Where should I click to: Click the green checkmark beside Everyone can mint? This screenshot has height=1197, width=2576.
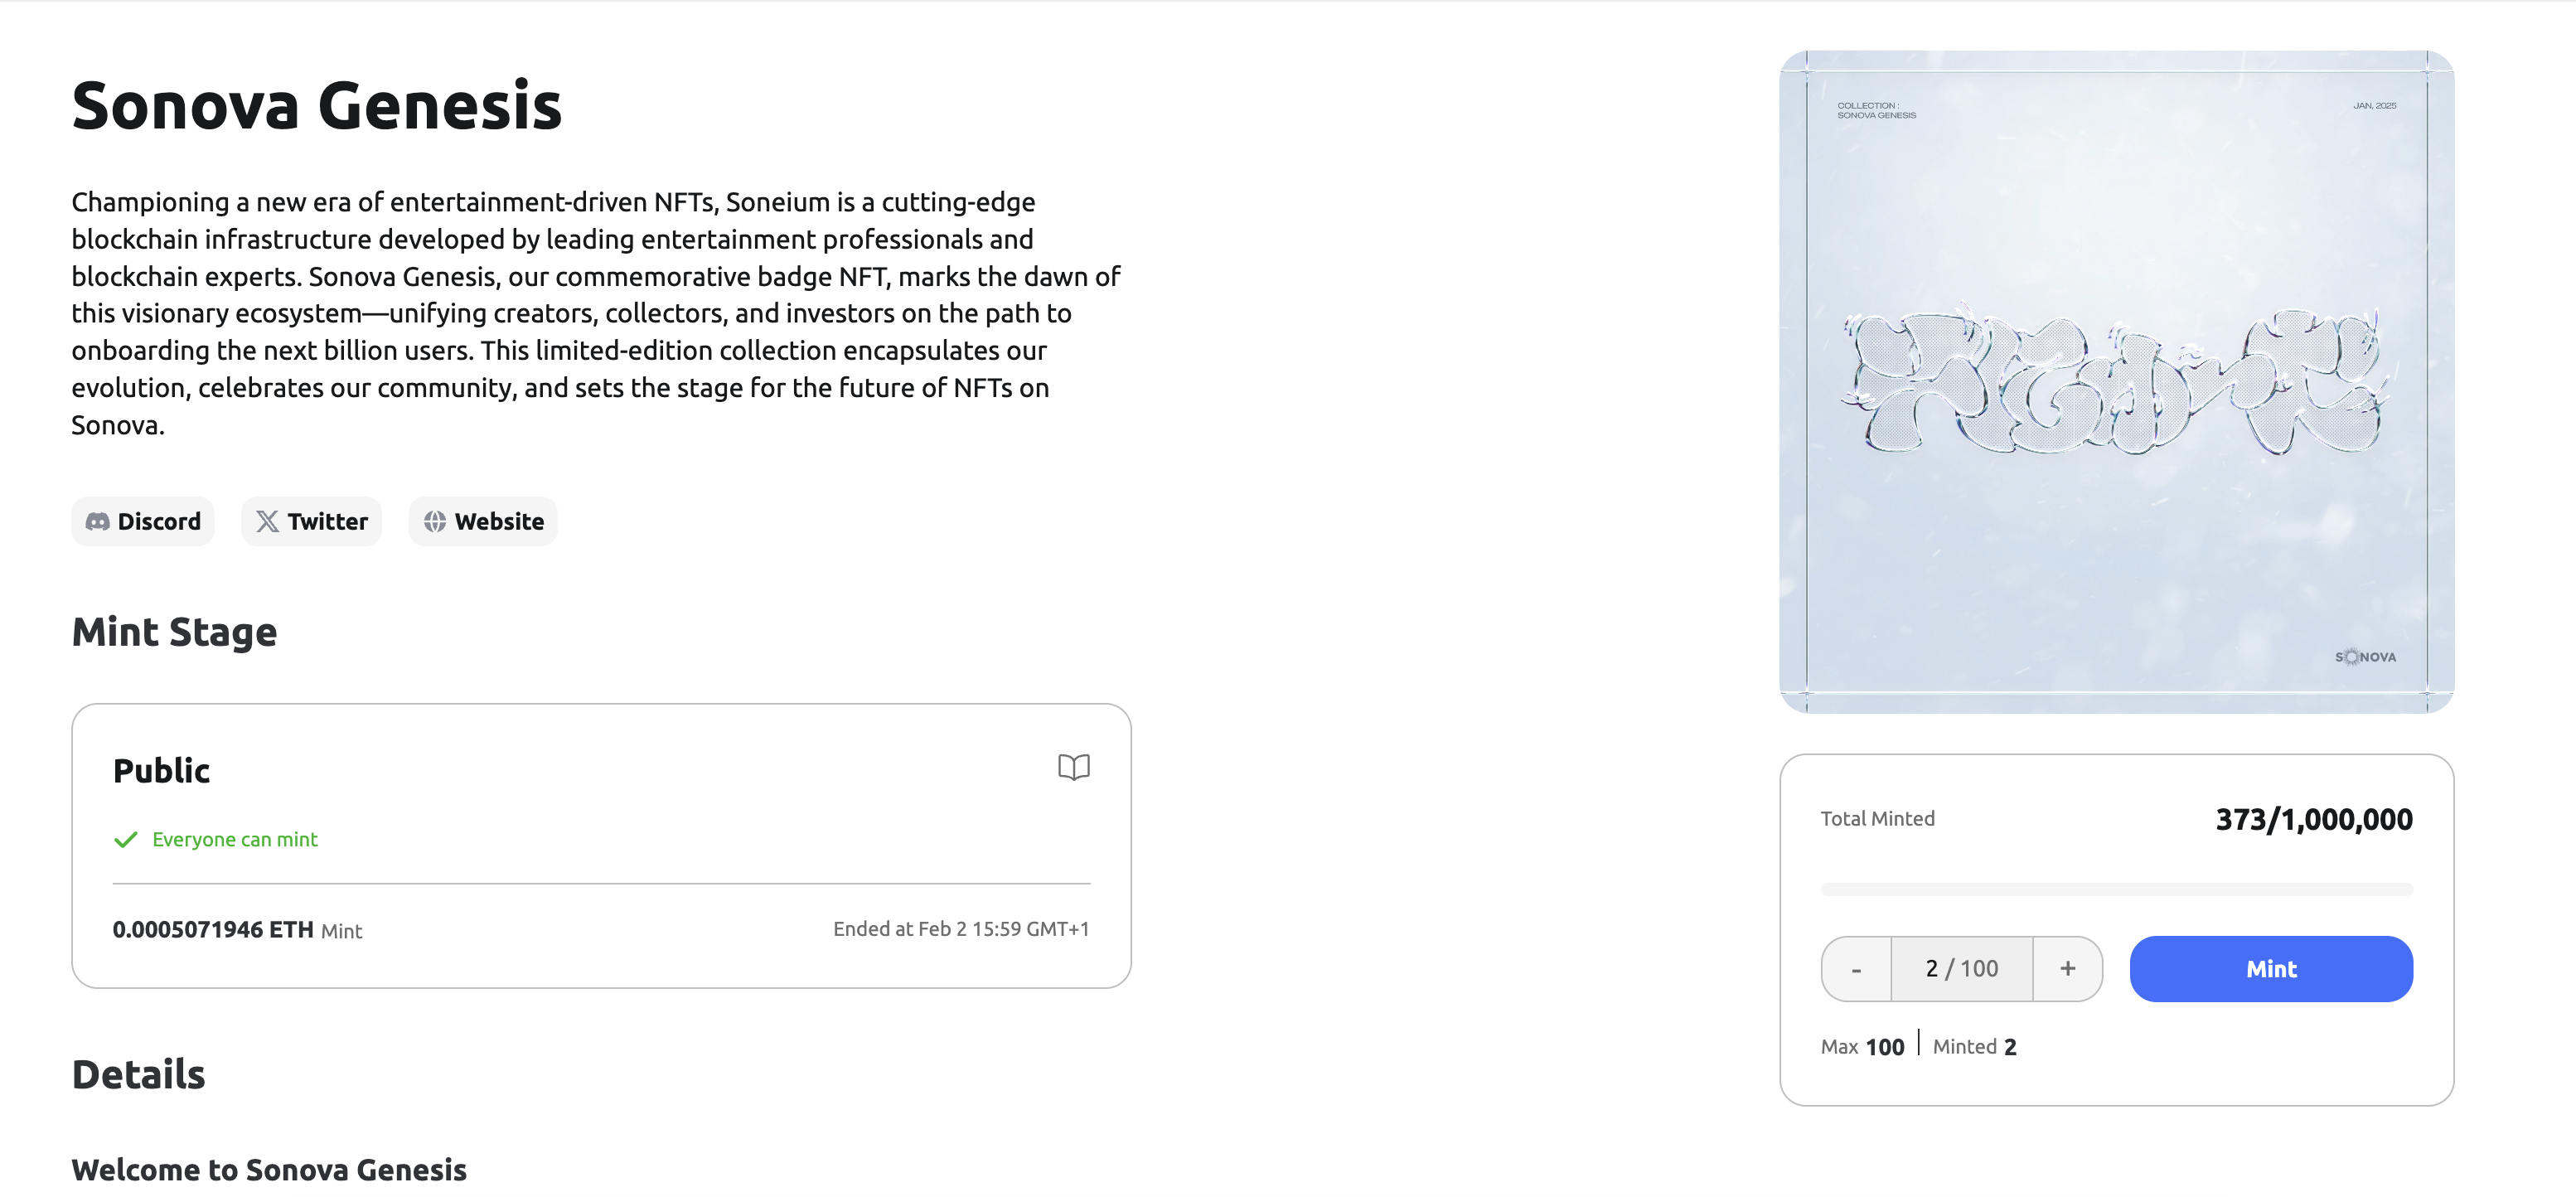[126, 839]
